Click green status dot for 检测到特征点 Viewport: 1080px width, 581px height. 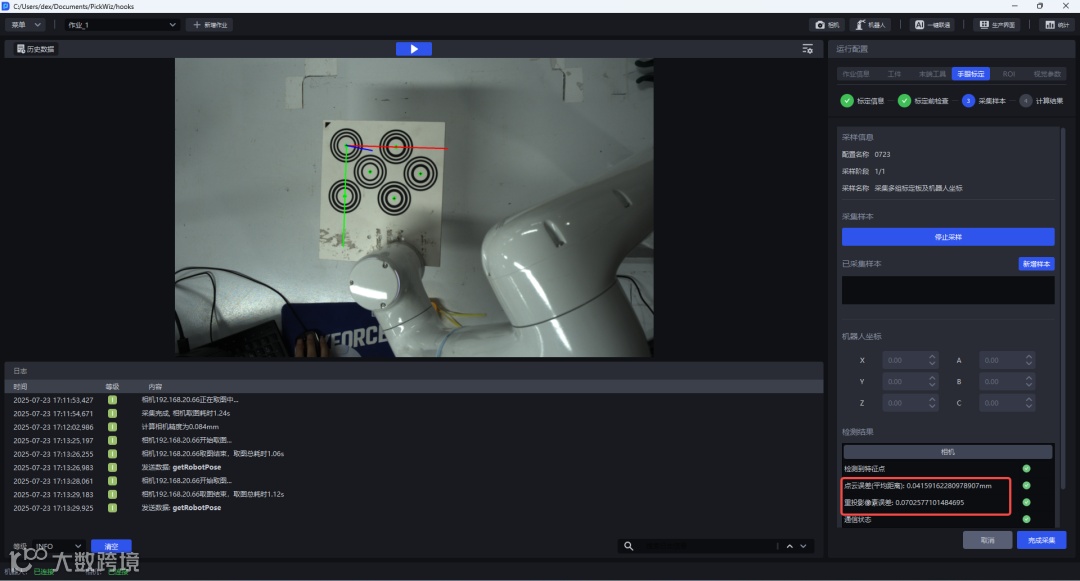coord(1026,468)
